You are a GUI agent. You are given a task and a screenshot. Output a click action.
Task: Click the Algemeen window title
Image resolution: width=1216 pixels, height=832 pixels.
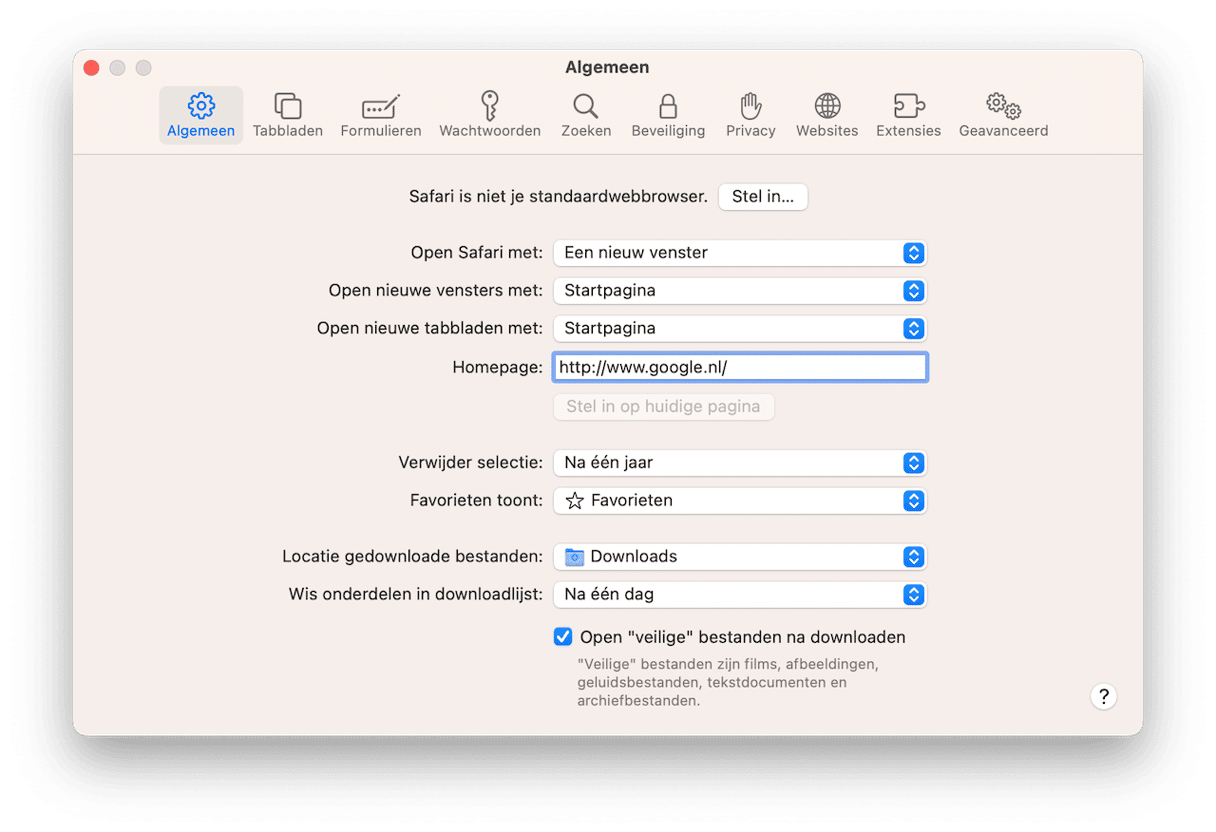click(607, 67)
